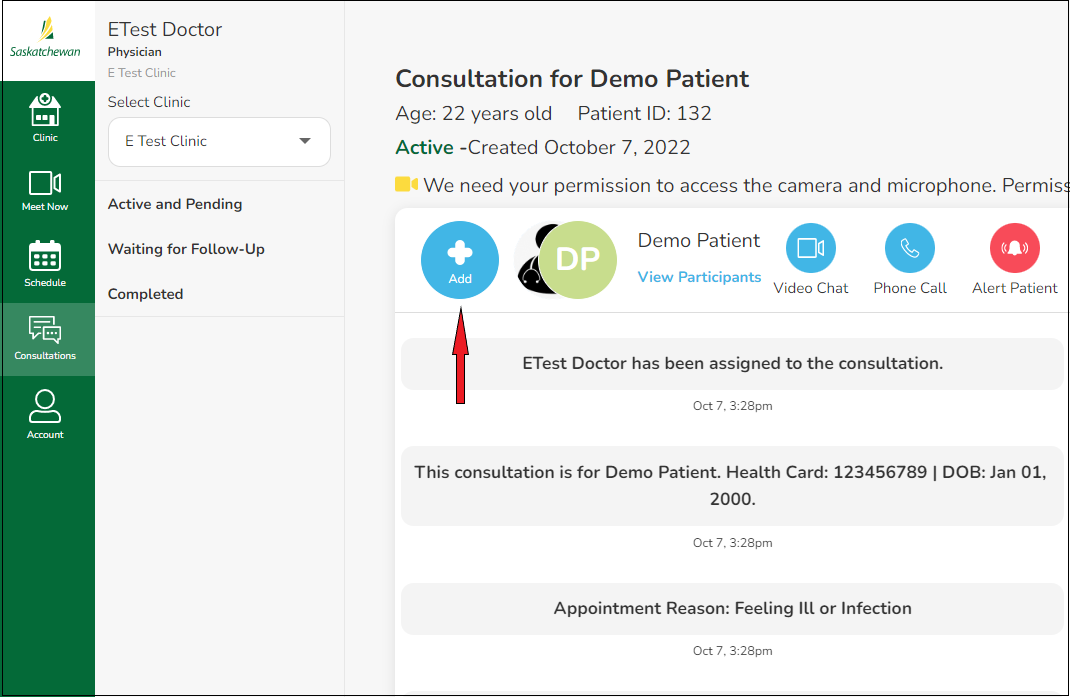
Task: Show Active and Pending consultations
Action: 175,204
